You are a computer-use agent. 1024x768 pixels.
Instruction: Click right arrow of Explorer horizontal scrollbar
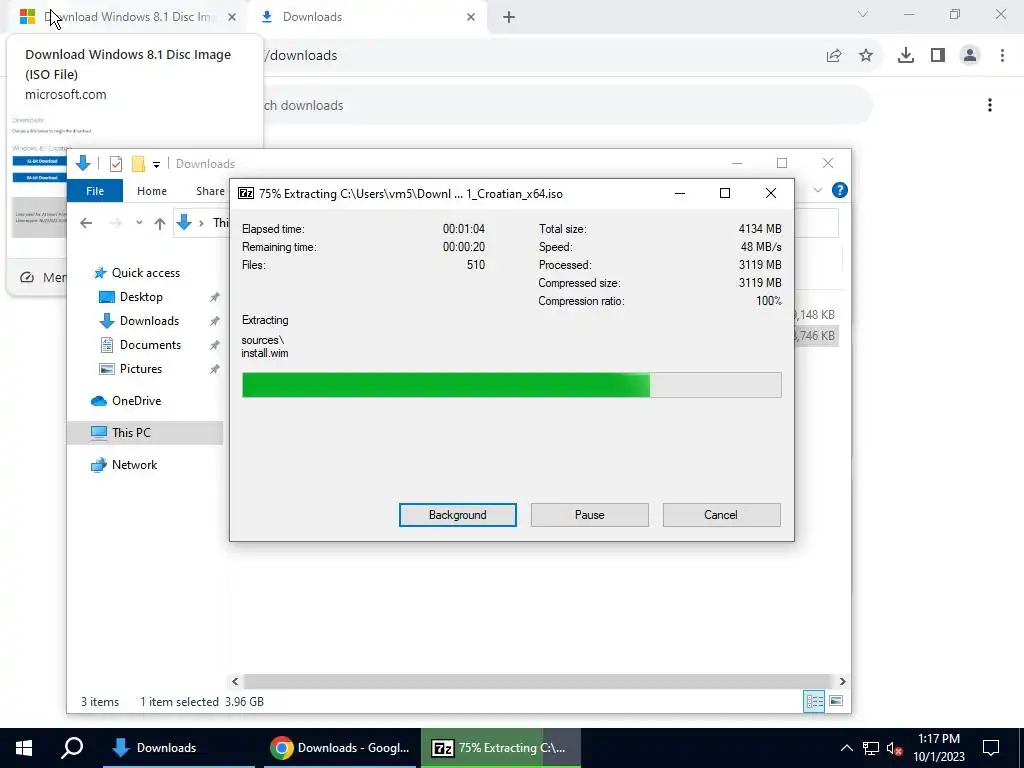pyautogui.click(x=842, y=681)
